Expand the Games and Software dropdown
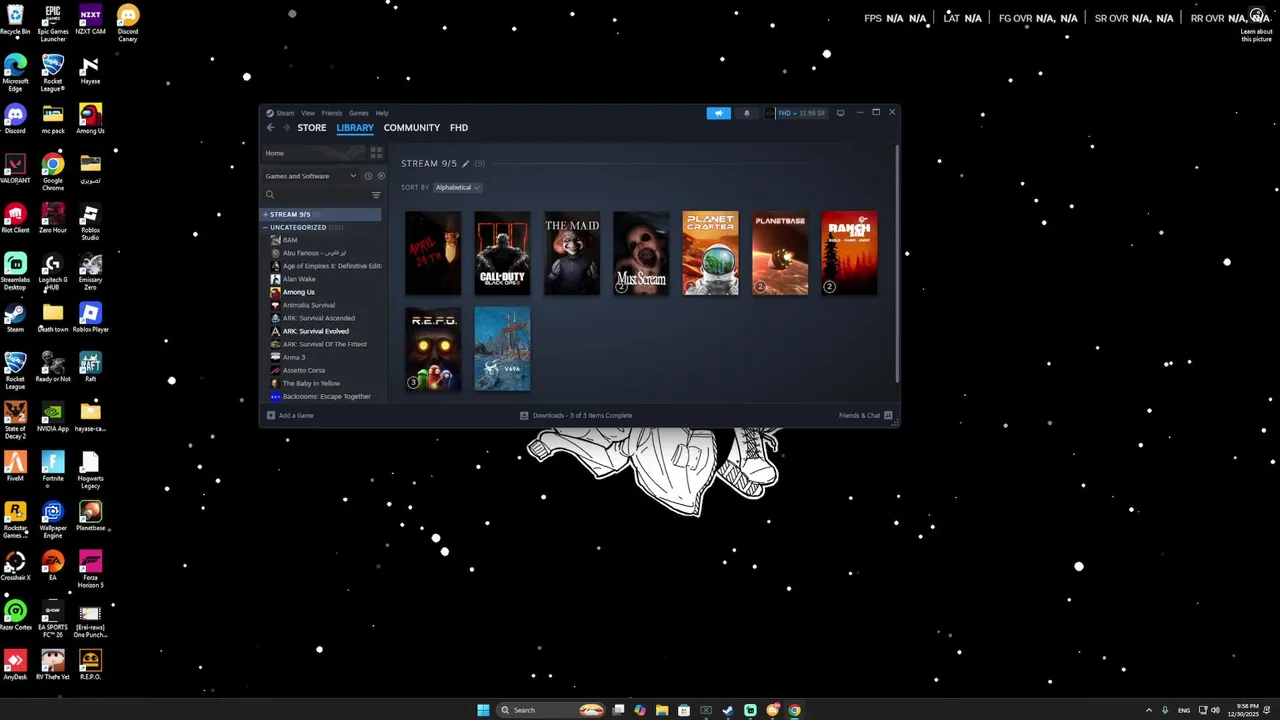1280x720 pixels. pyautogui.click(x=311, y=176)
